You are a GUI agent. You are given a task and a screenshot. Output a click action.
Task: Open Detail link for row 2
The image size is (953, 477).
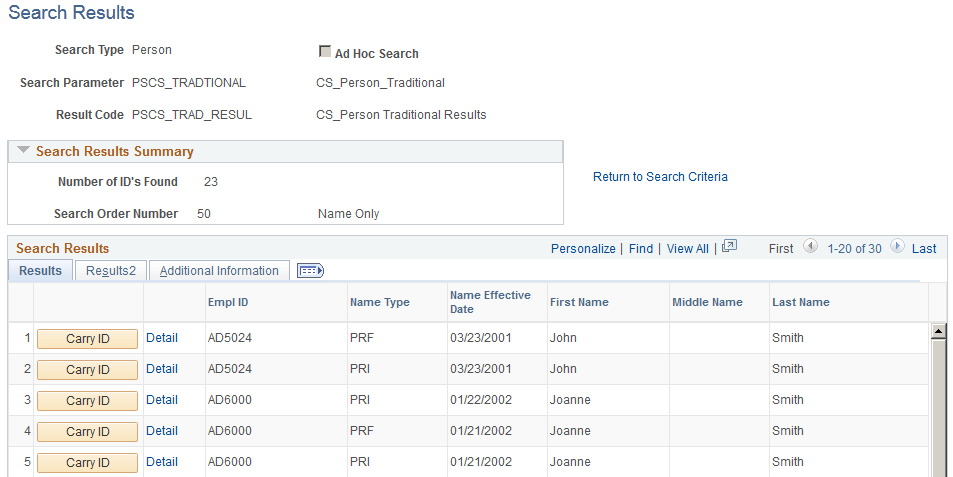pos(162,369)
